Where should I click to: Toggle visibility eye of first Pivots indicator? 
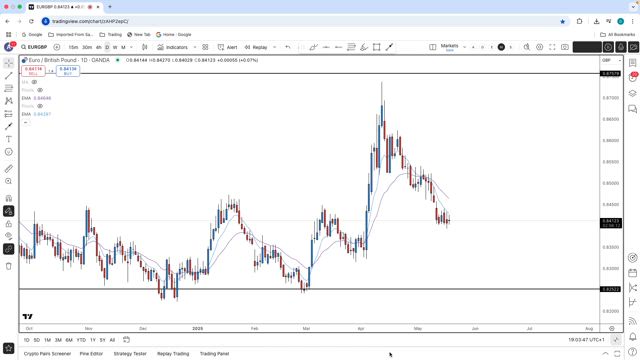pos(40,90)
